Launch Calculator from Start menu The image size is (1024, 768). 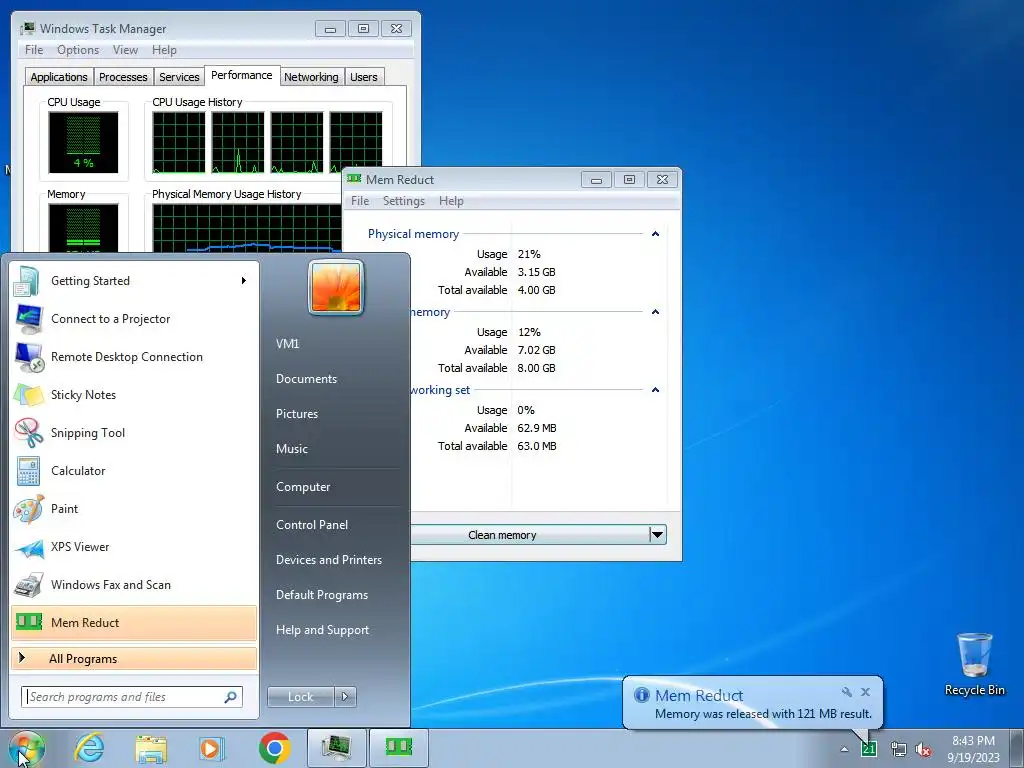coord(134,470)
